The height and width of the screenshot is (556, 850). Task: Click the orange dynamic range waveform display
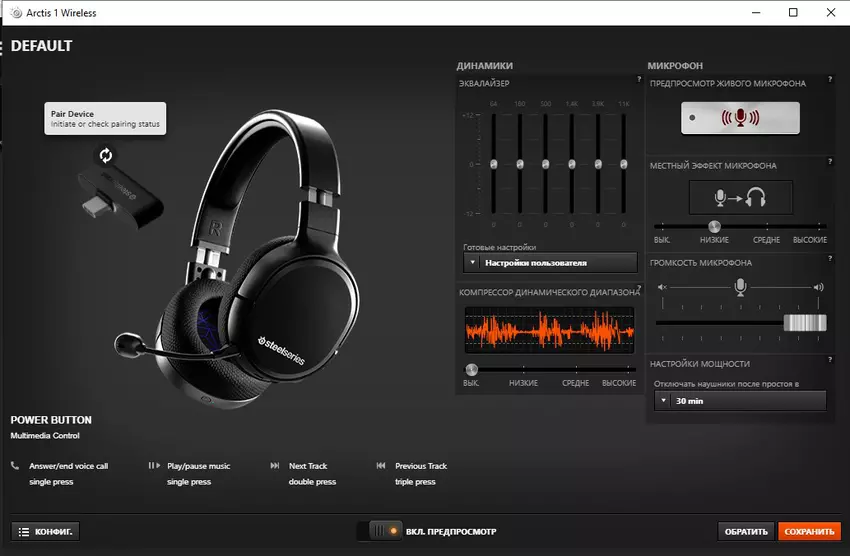click(x=549, y=331)
